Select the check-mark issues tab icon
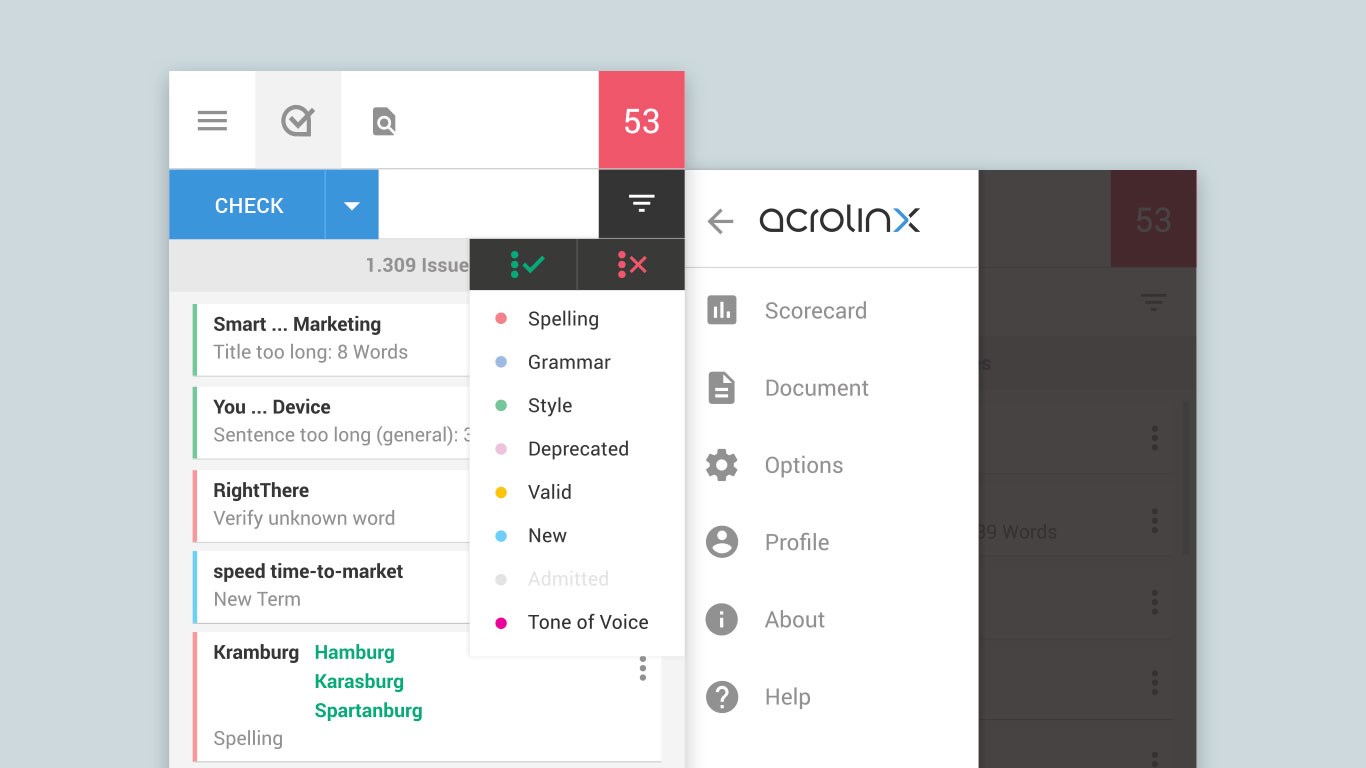The image size is (1366, 768). click(x=298, y=121)
